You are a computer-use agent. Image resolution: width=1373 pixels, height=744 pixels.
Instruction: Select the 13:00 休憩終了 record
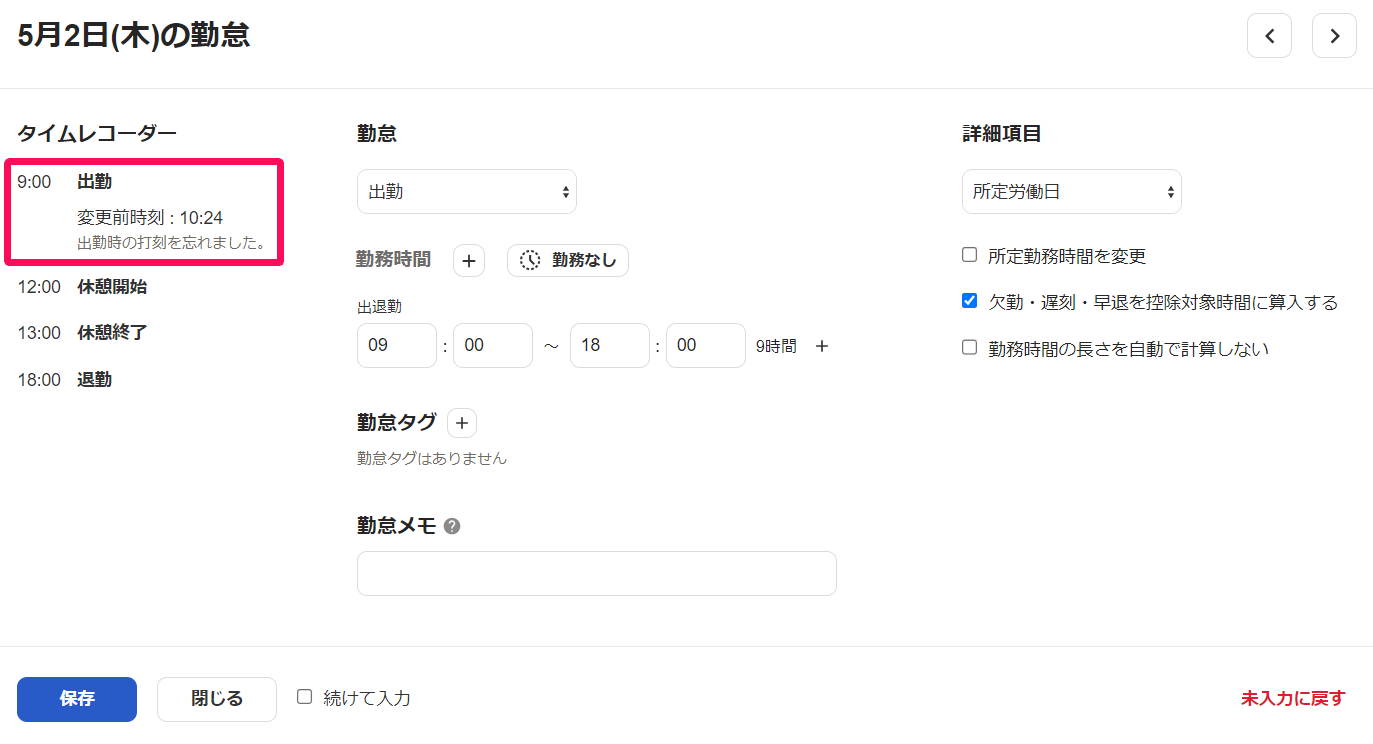[82, 333]
